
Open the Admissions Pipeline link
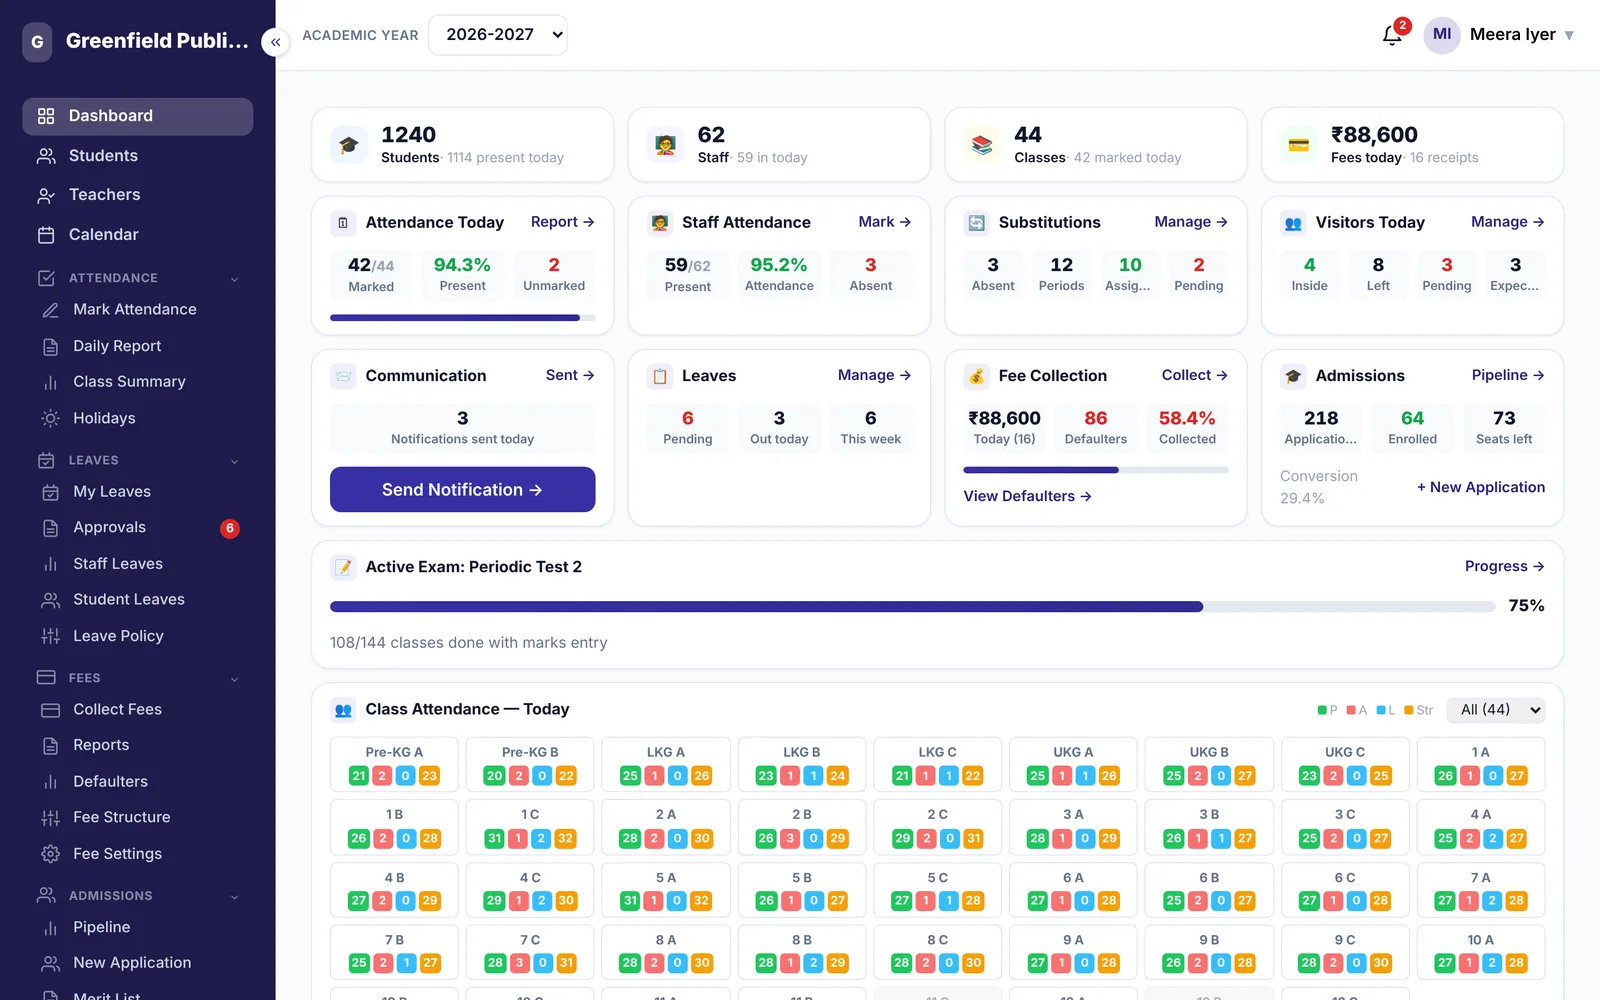[x=1508, y=375]
